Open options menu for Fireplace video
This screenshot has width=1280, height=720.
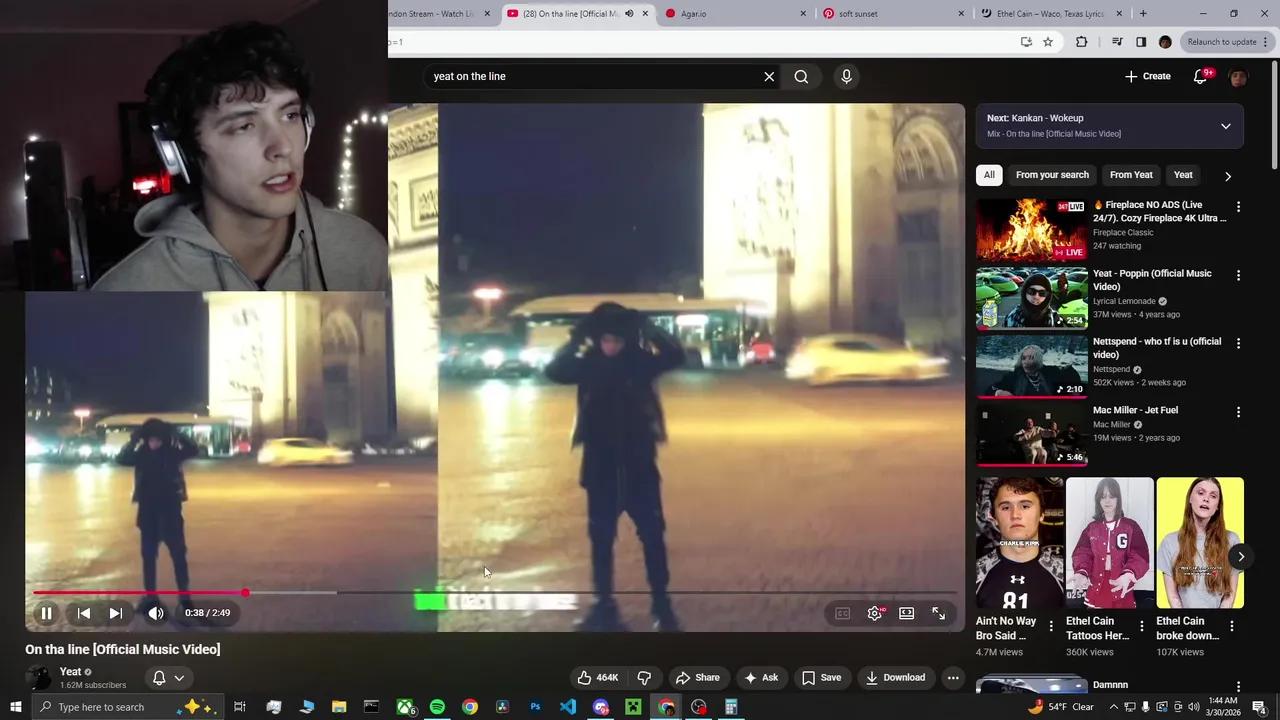pyautogui.click(x=1238, y=207)
